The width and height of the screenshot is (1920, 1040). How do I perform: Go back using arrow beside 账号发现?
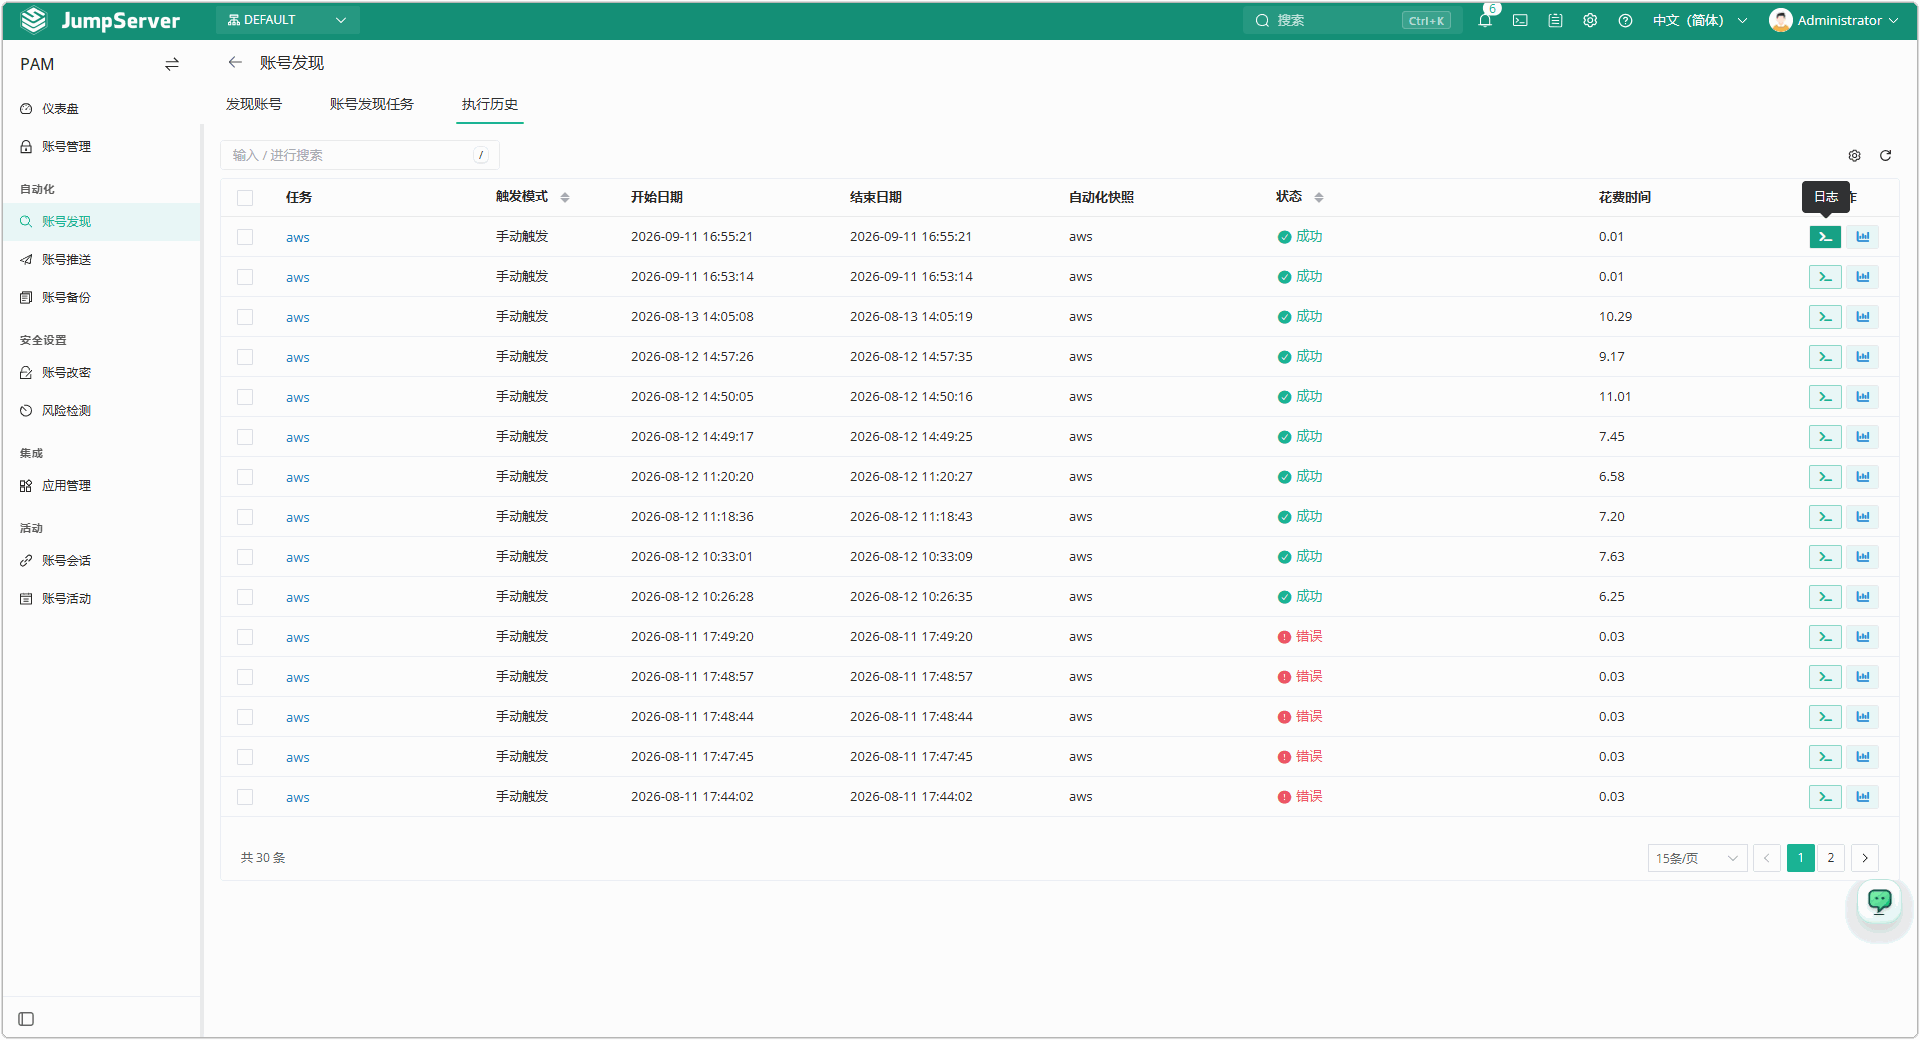point(235,62)
